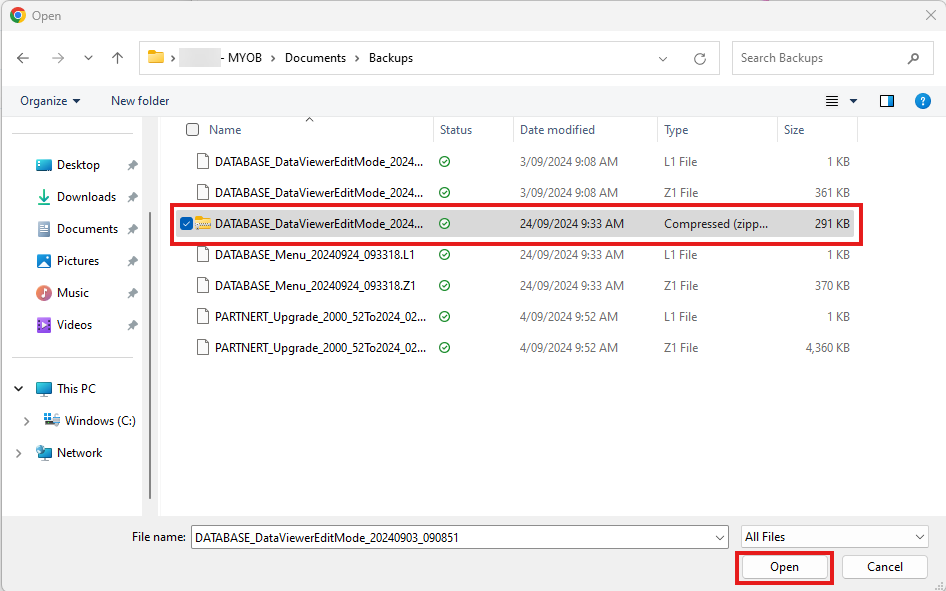Click the Downloads quick access icon
This screenshot has width=946, height=591.
tap(44, 197)
